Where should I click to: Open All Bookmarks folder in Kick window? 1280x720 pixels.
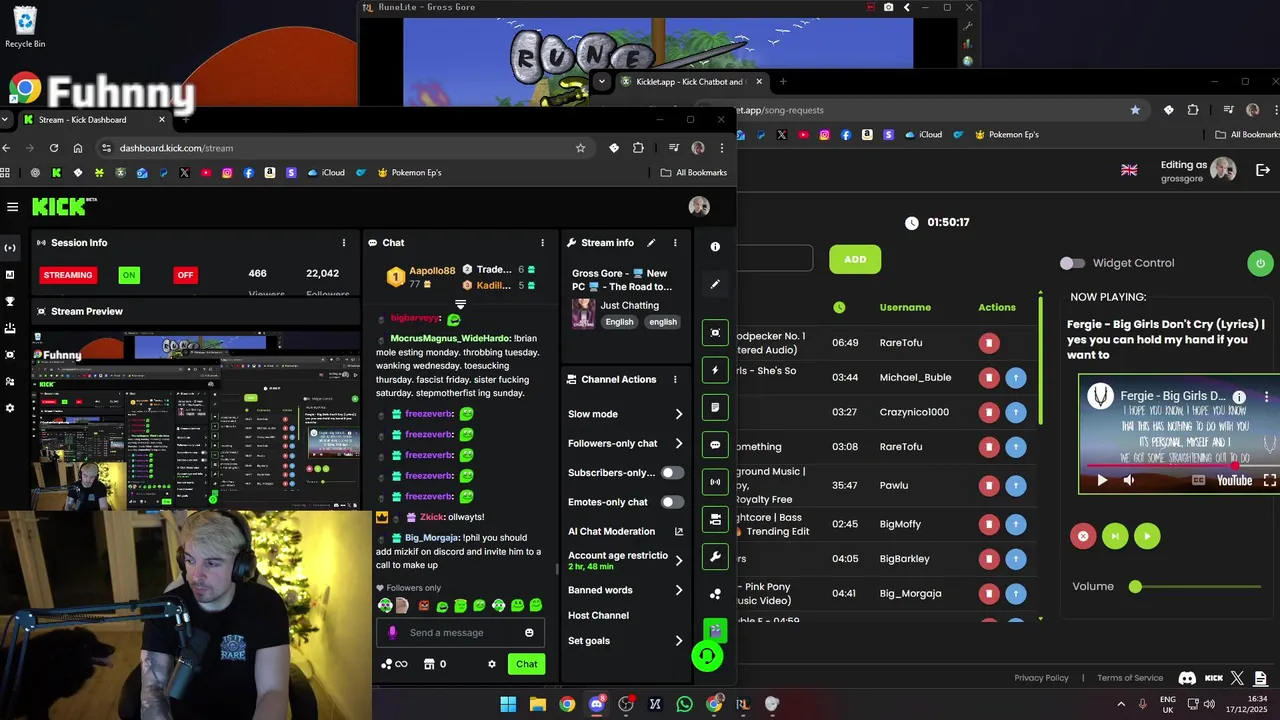tap(694, 173)
